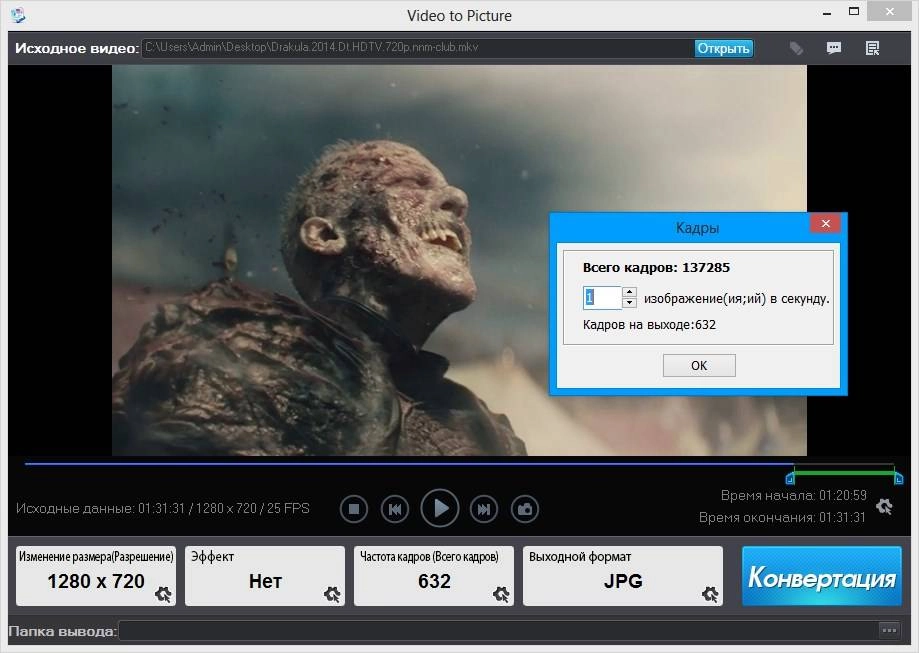The height and width of the screenshot is (653, 919).
Task: Click the Изменение размера 1280 x 720 panel
Action: pos(96,576)
